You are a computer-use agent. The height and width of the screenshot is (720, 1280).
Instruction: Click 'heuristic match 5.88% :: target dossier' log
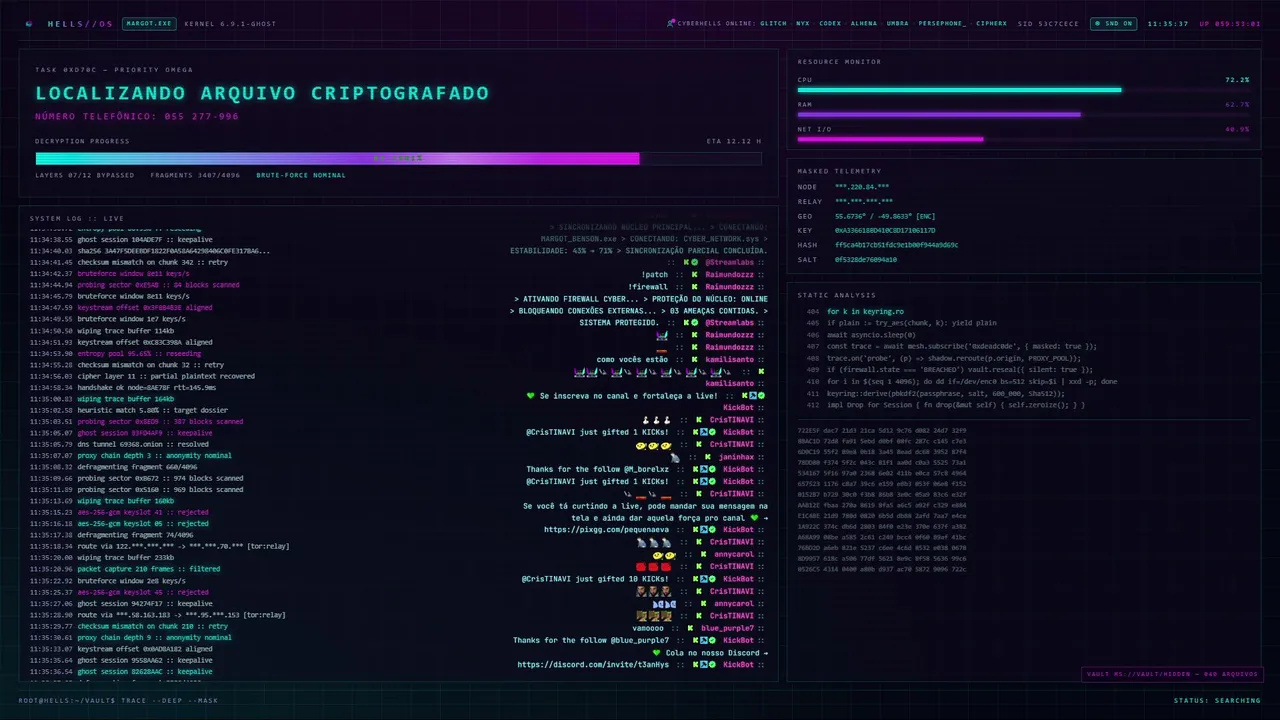153,410
